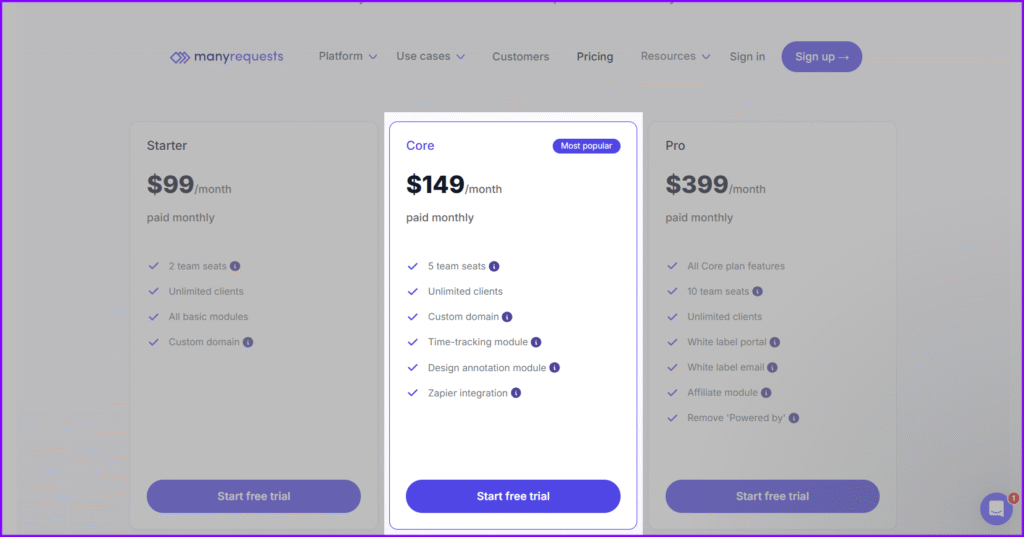The image size is (1024, 537).
Task: Click info icon beside Time-tracking module
Action: tap(536, 342)
